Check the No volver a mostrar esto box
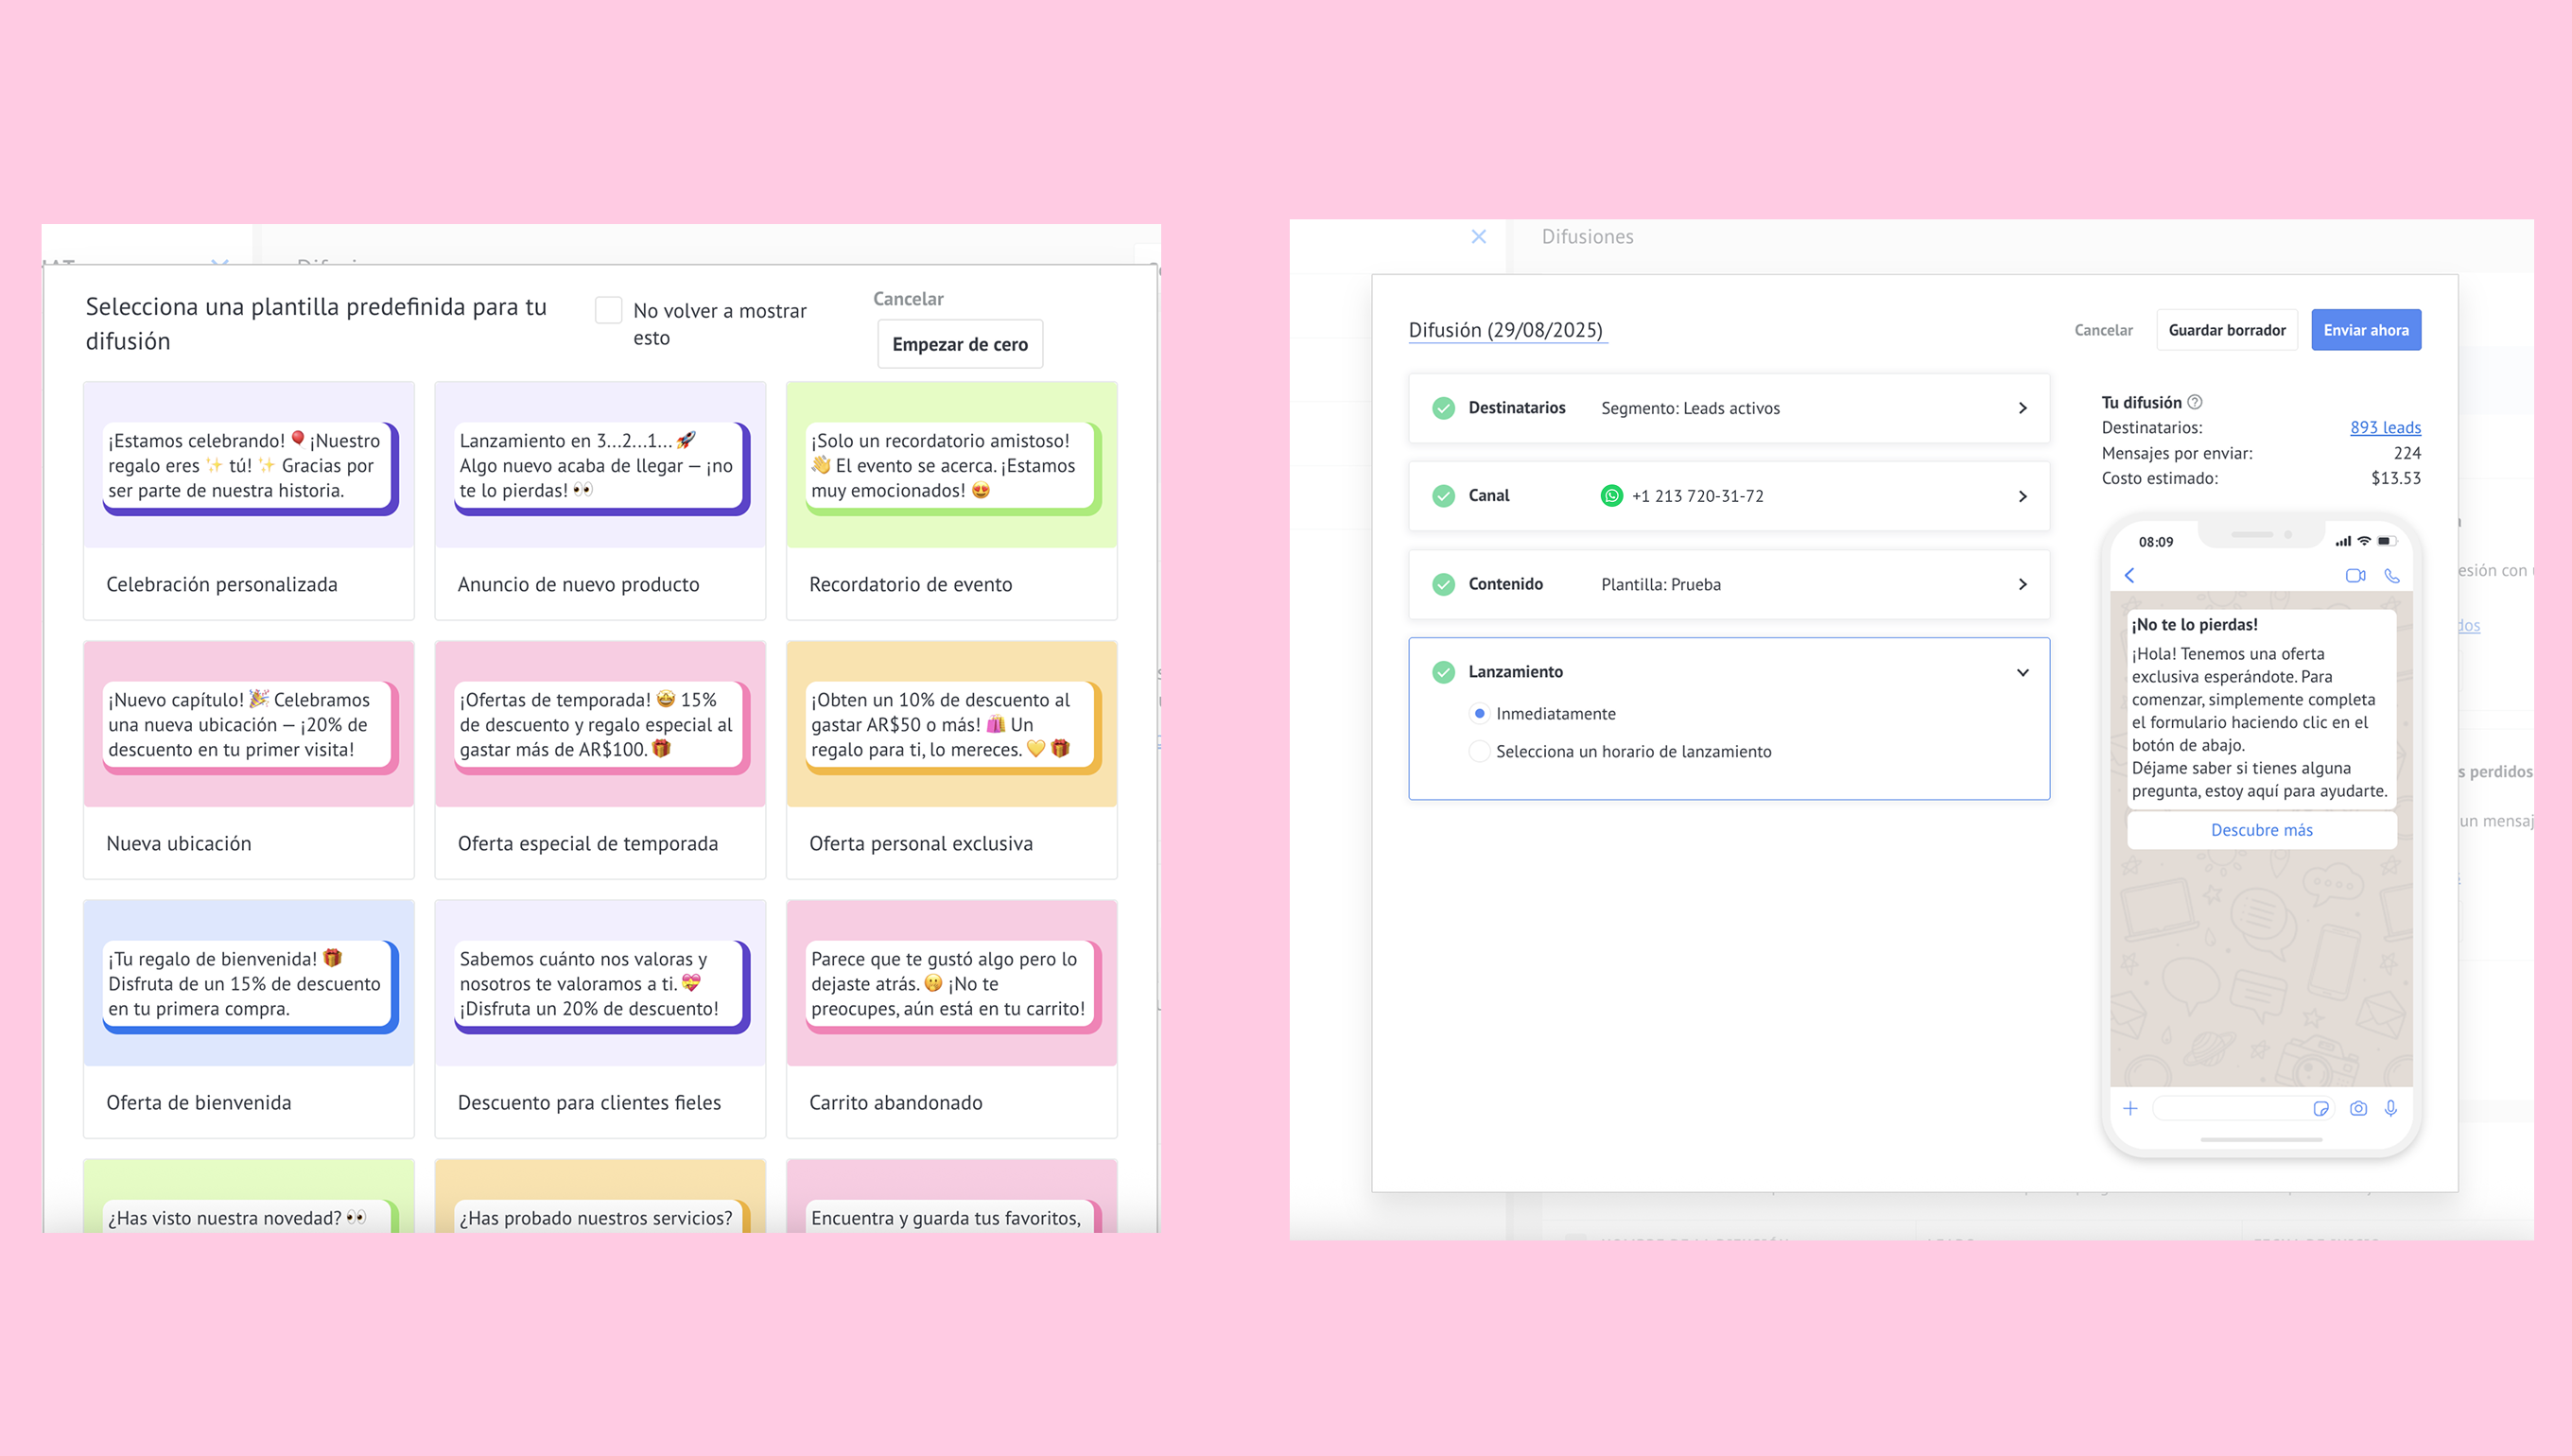The width and height of the screenshot is (2572, 1456). [x=608, y=310]
